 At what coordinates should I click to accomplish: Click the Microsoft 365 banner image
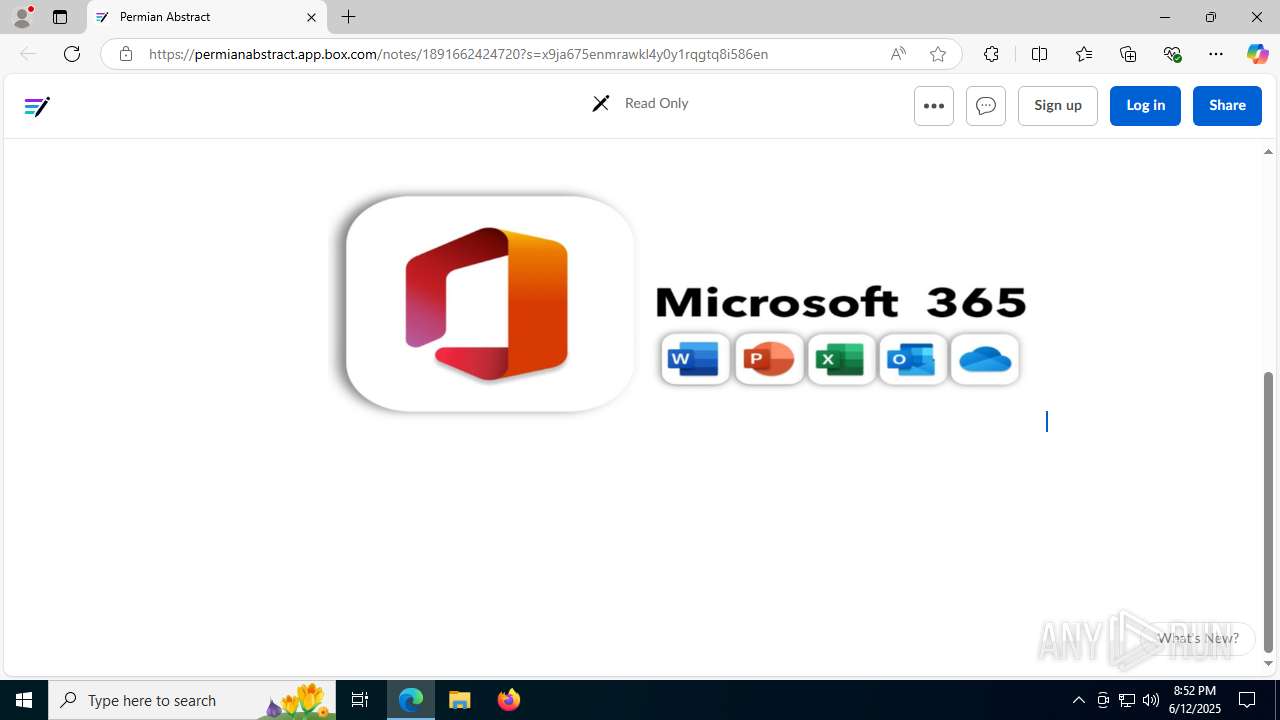(680, 303)
